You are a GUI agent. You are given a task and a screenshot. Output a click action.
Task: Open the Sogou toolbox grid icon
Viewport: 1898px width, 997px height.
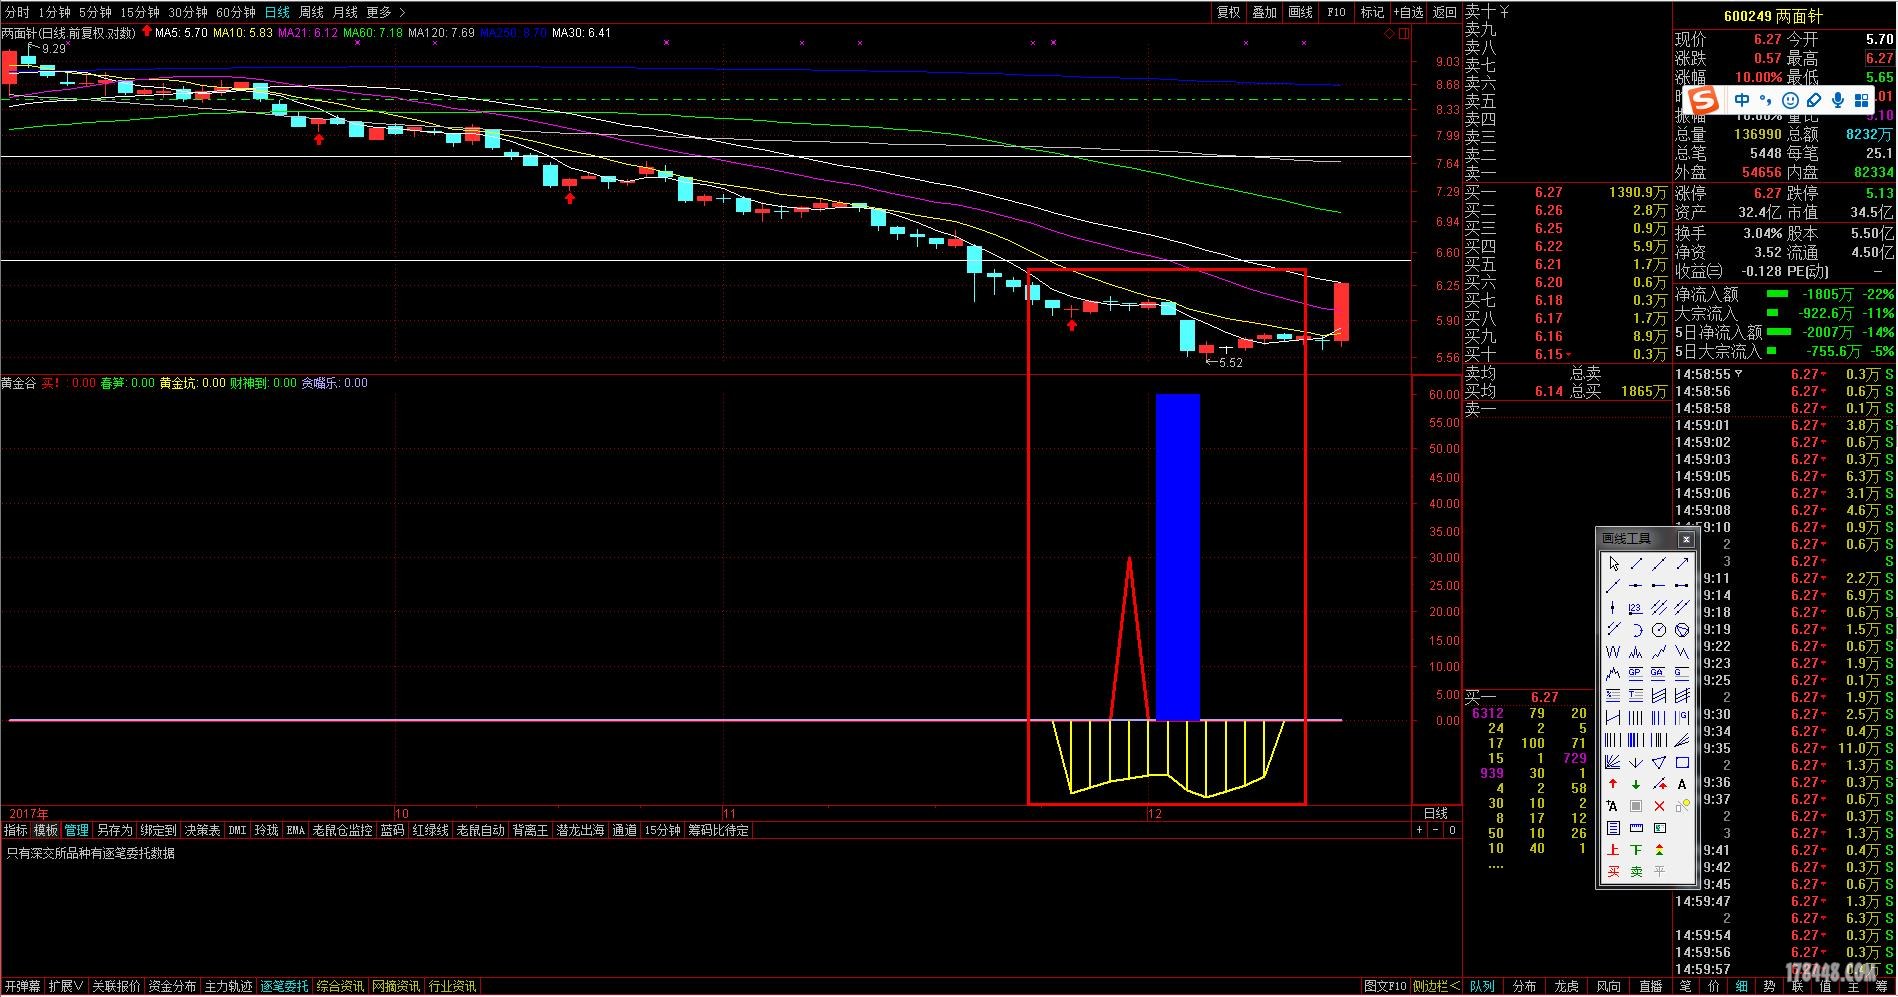pyautogui.click(x=1861, y=100)
